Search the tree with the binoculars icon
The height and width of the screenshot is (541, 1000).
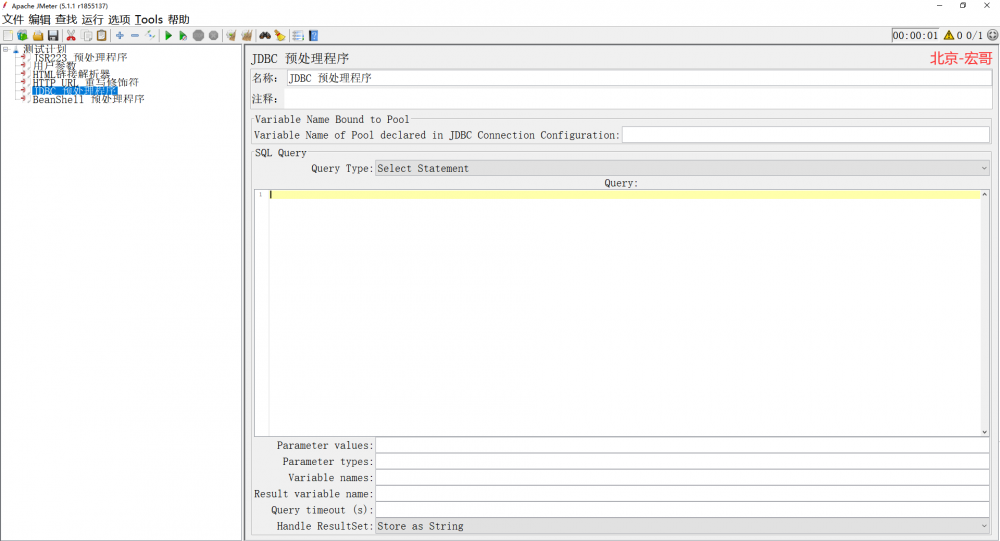265,36
